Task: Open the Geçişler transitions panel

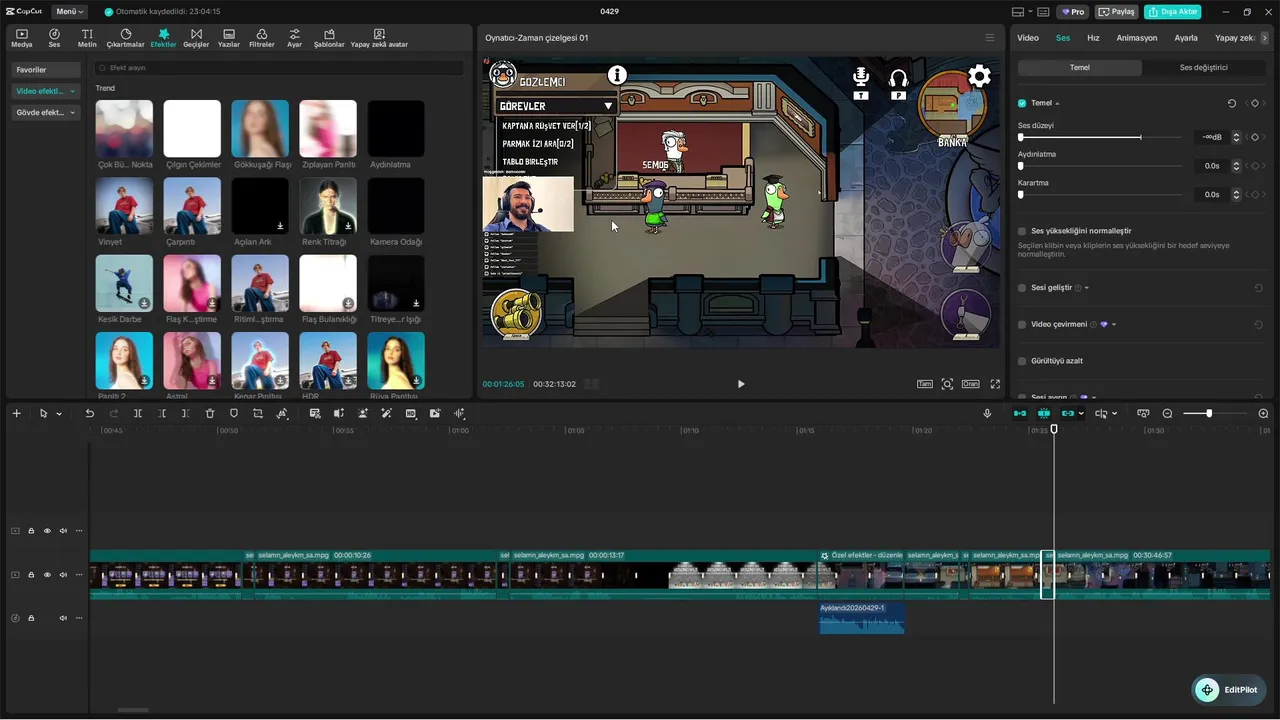Action: (196, 38)
